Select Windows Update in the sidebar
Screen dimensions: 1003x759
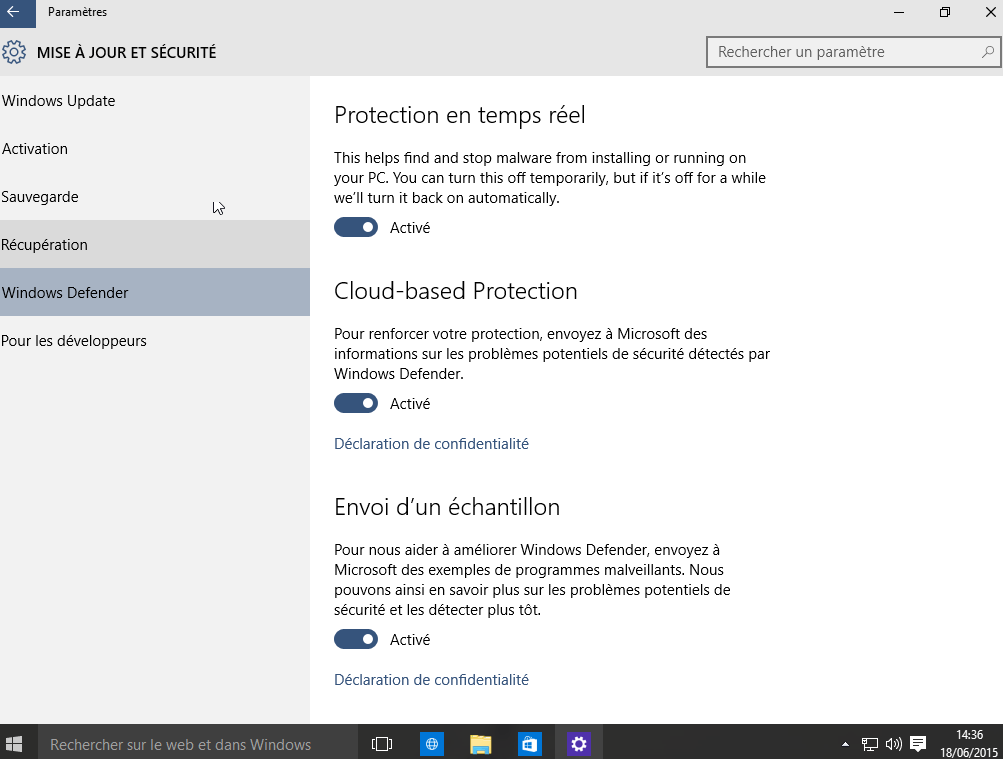click(155, 100)
